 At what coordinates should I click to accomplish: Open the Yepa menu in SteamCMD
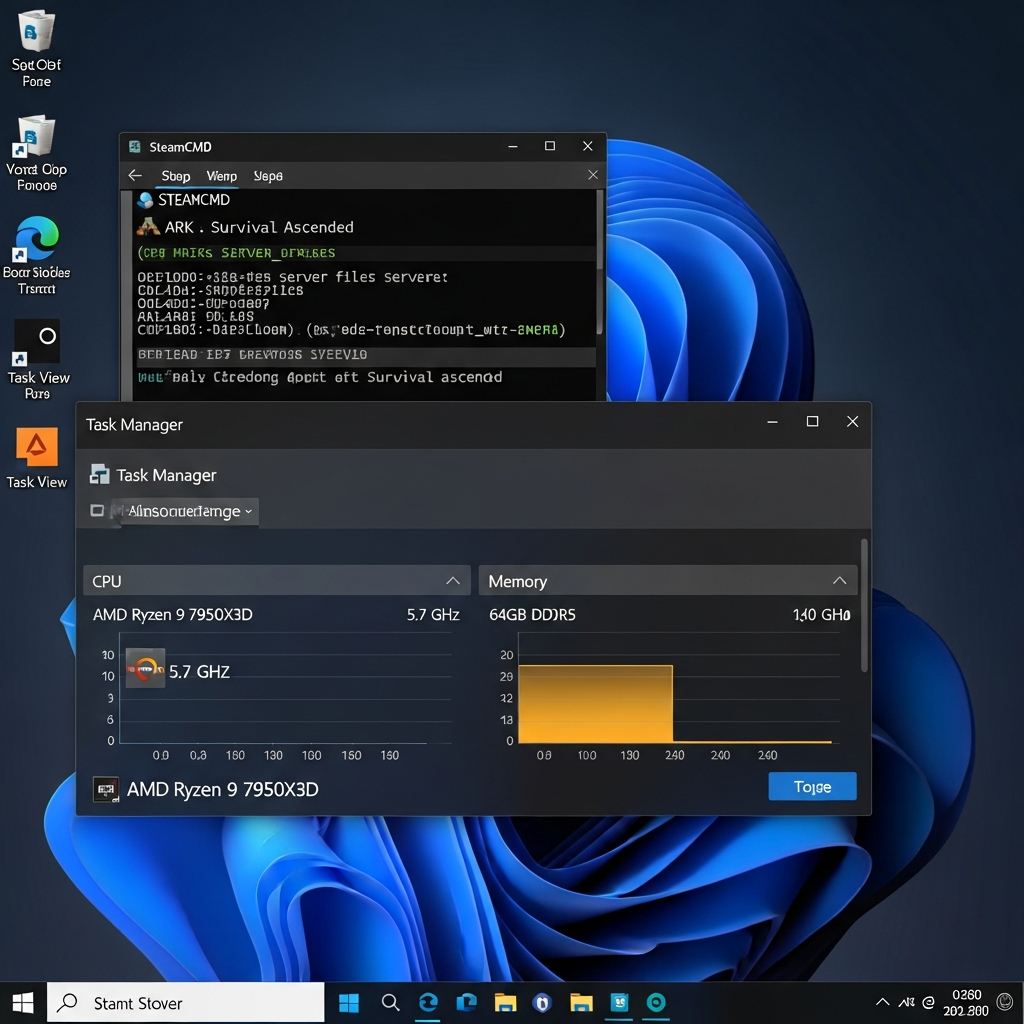pos(267,175)
